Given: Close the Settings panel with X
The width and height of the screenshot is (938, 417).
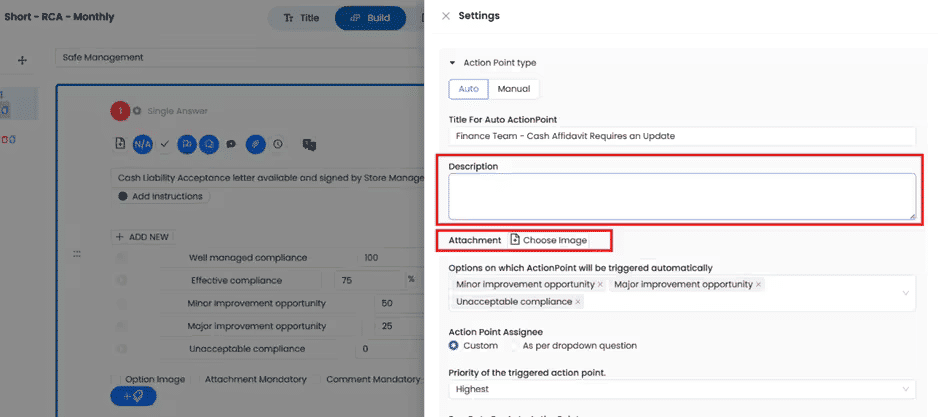Looking at the screenshot, I should coord(445,16).
